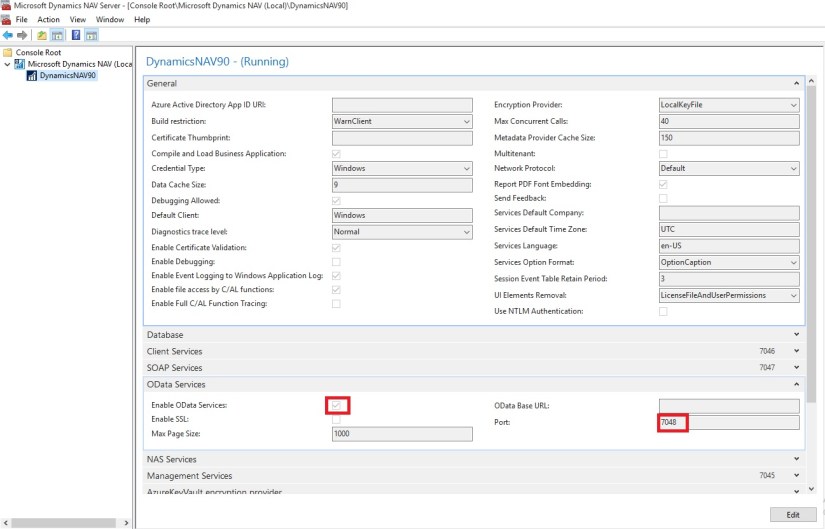Click the Up One Level folder icon
The height and width of the screenshot is (529, 825).
[x=42, y=35]
